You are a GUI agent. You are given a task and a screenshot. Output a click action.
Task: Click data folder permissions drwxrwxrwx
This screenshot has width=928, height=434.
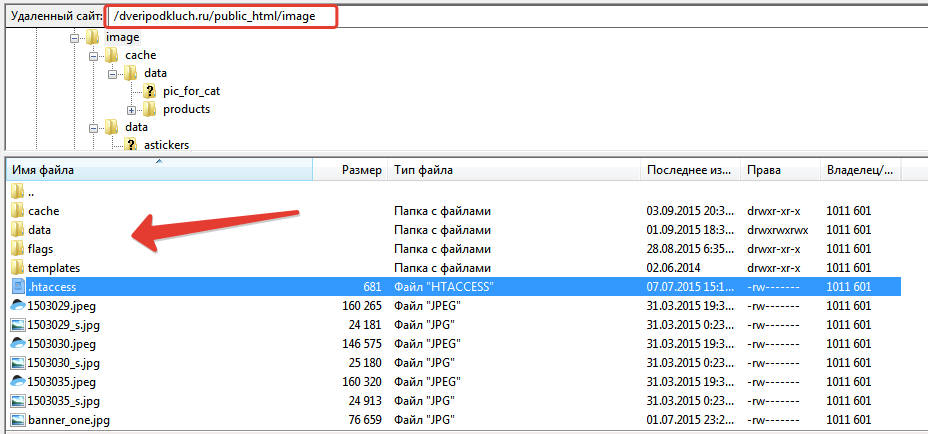[778, 230]
